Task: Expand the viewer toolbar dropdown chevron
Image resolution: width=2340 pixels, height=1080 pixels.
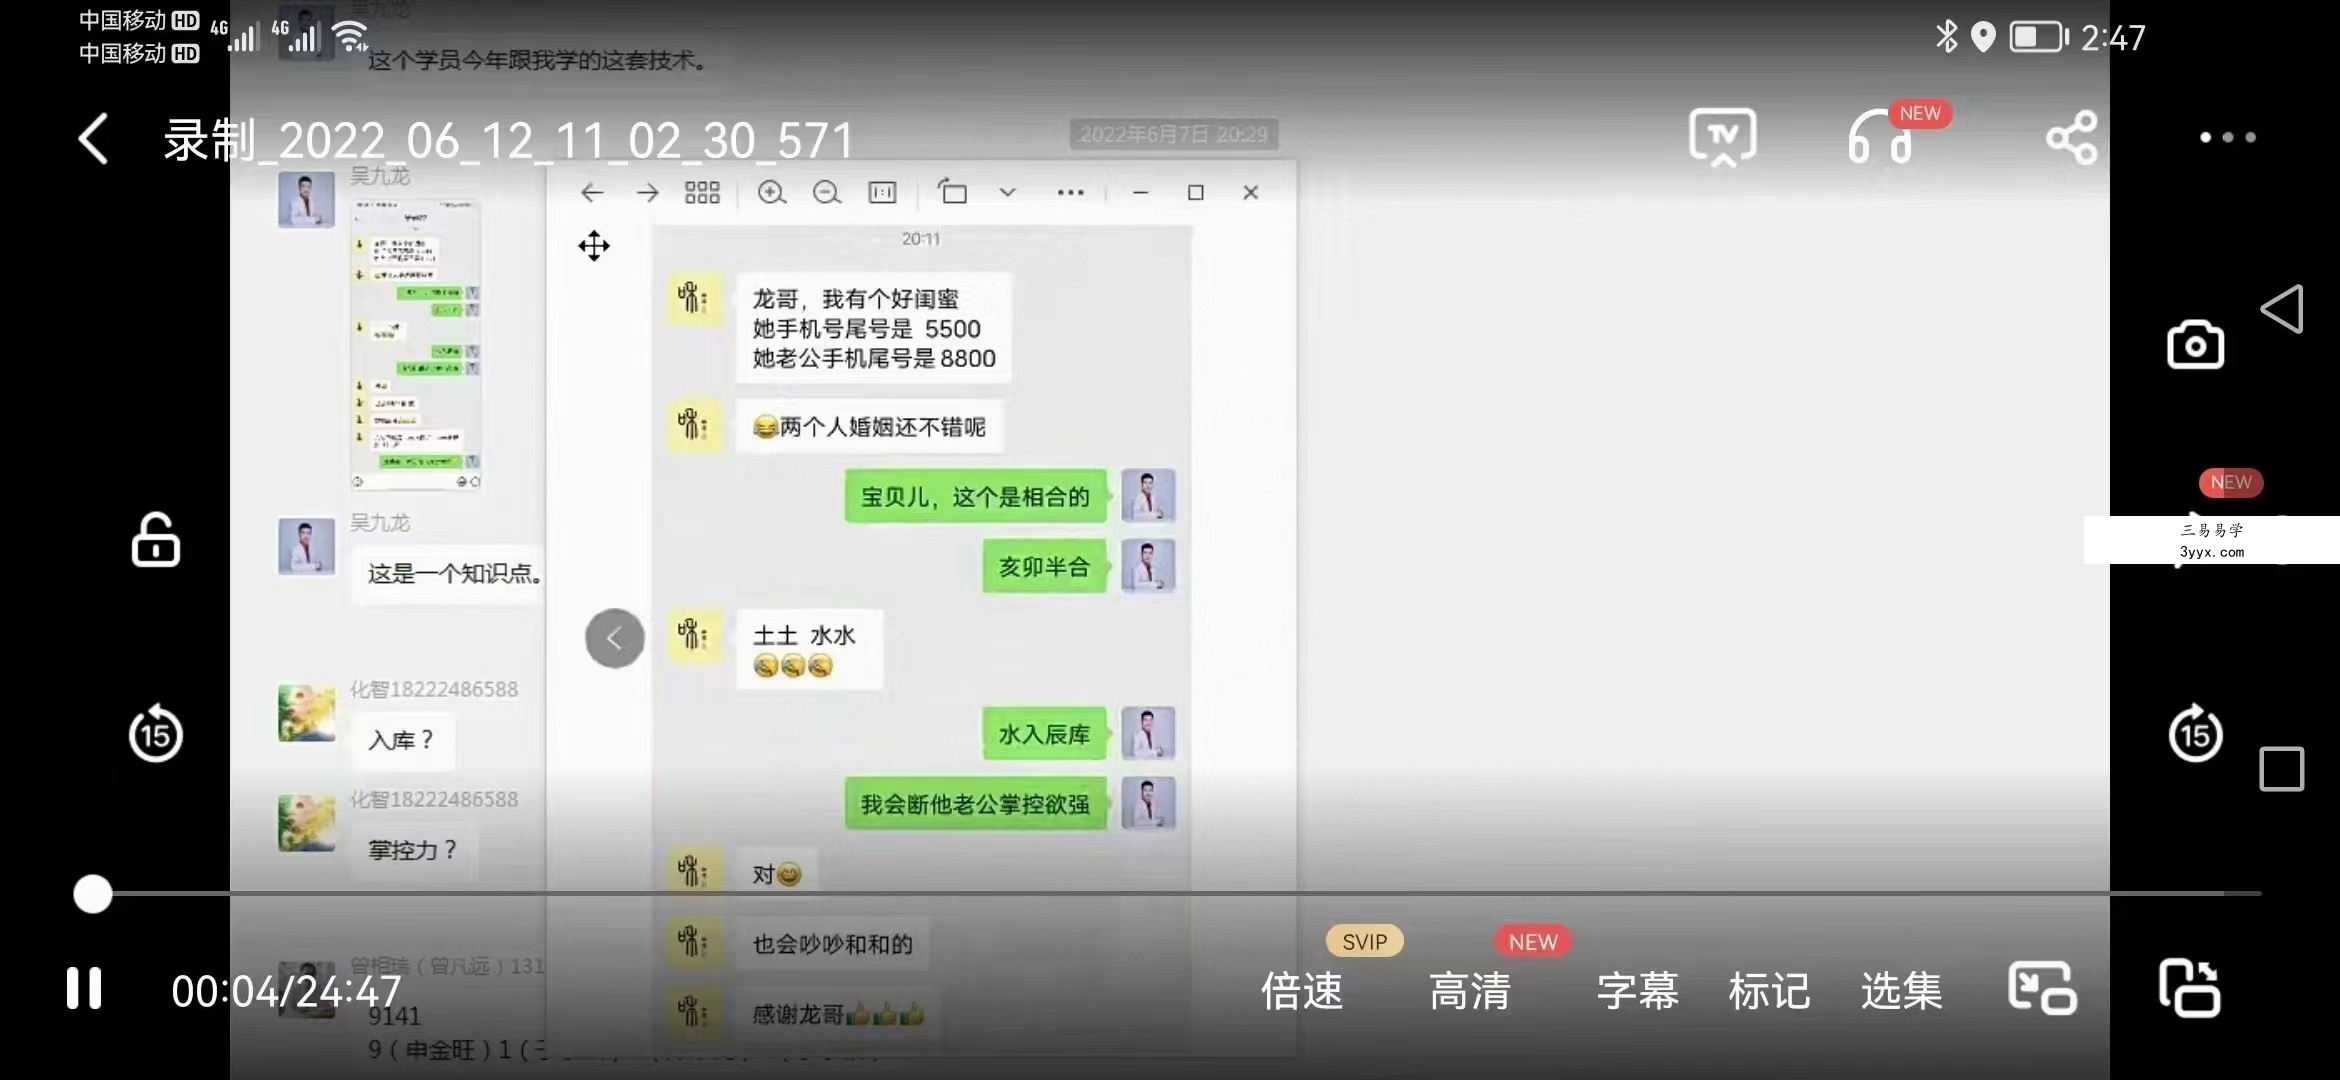Action: click(x=1007, y=192)
